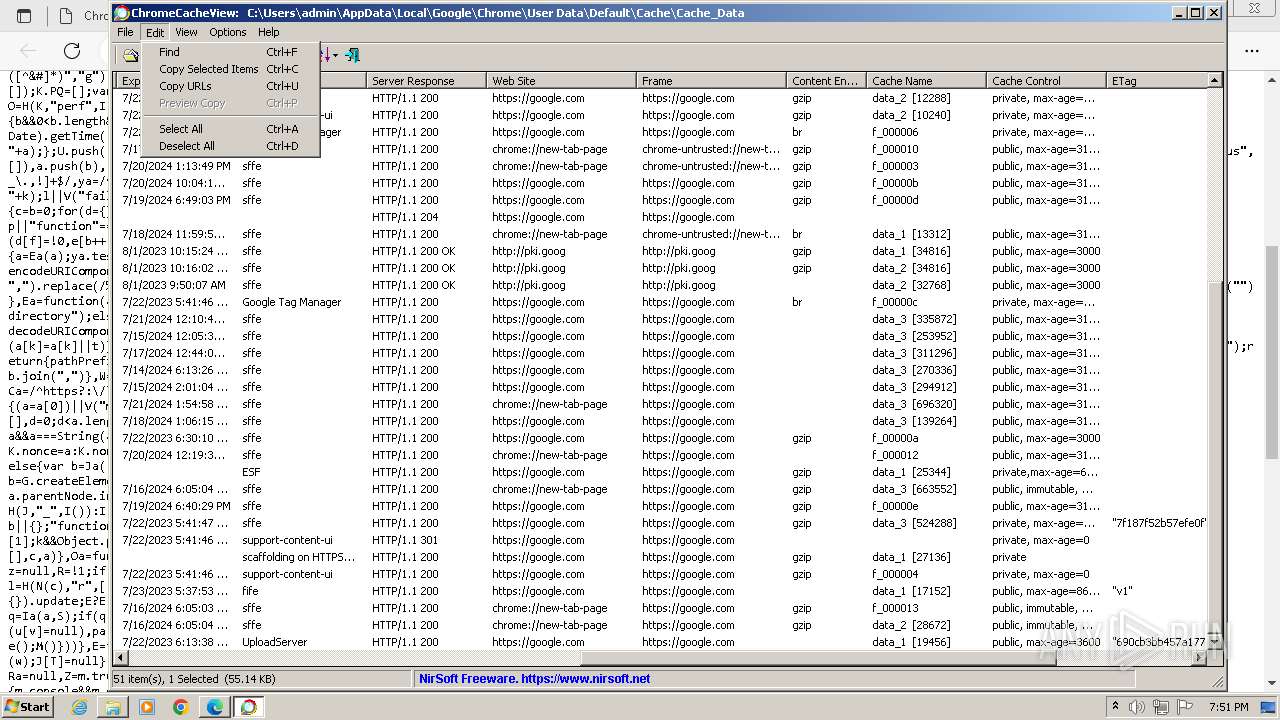Click the taskbar clock showing 7:51 PM

click(x=1230, y=707)
